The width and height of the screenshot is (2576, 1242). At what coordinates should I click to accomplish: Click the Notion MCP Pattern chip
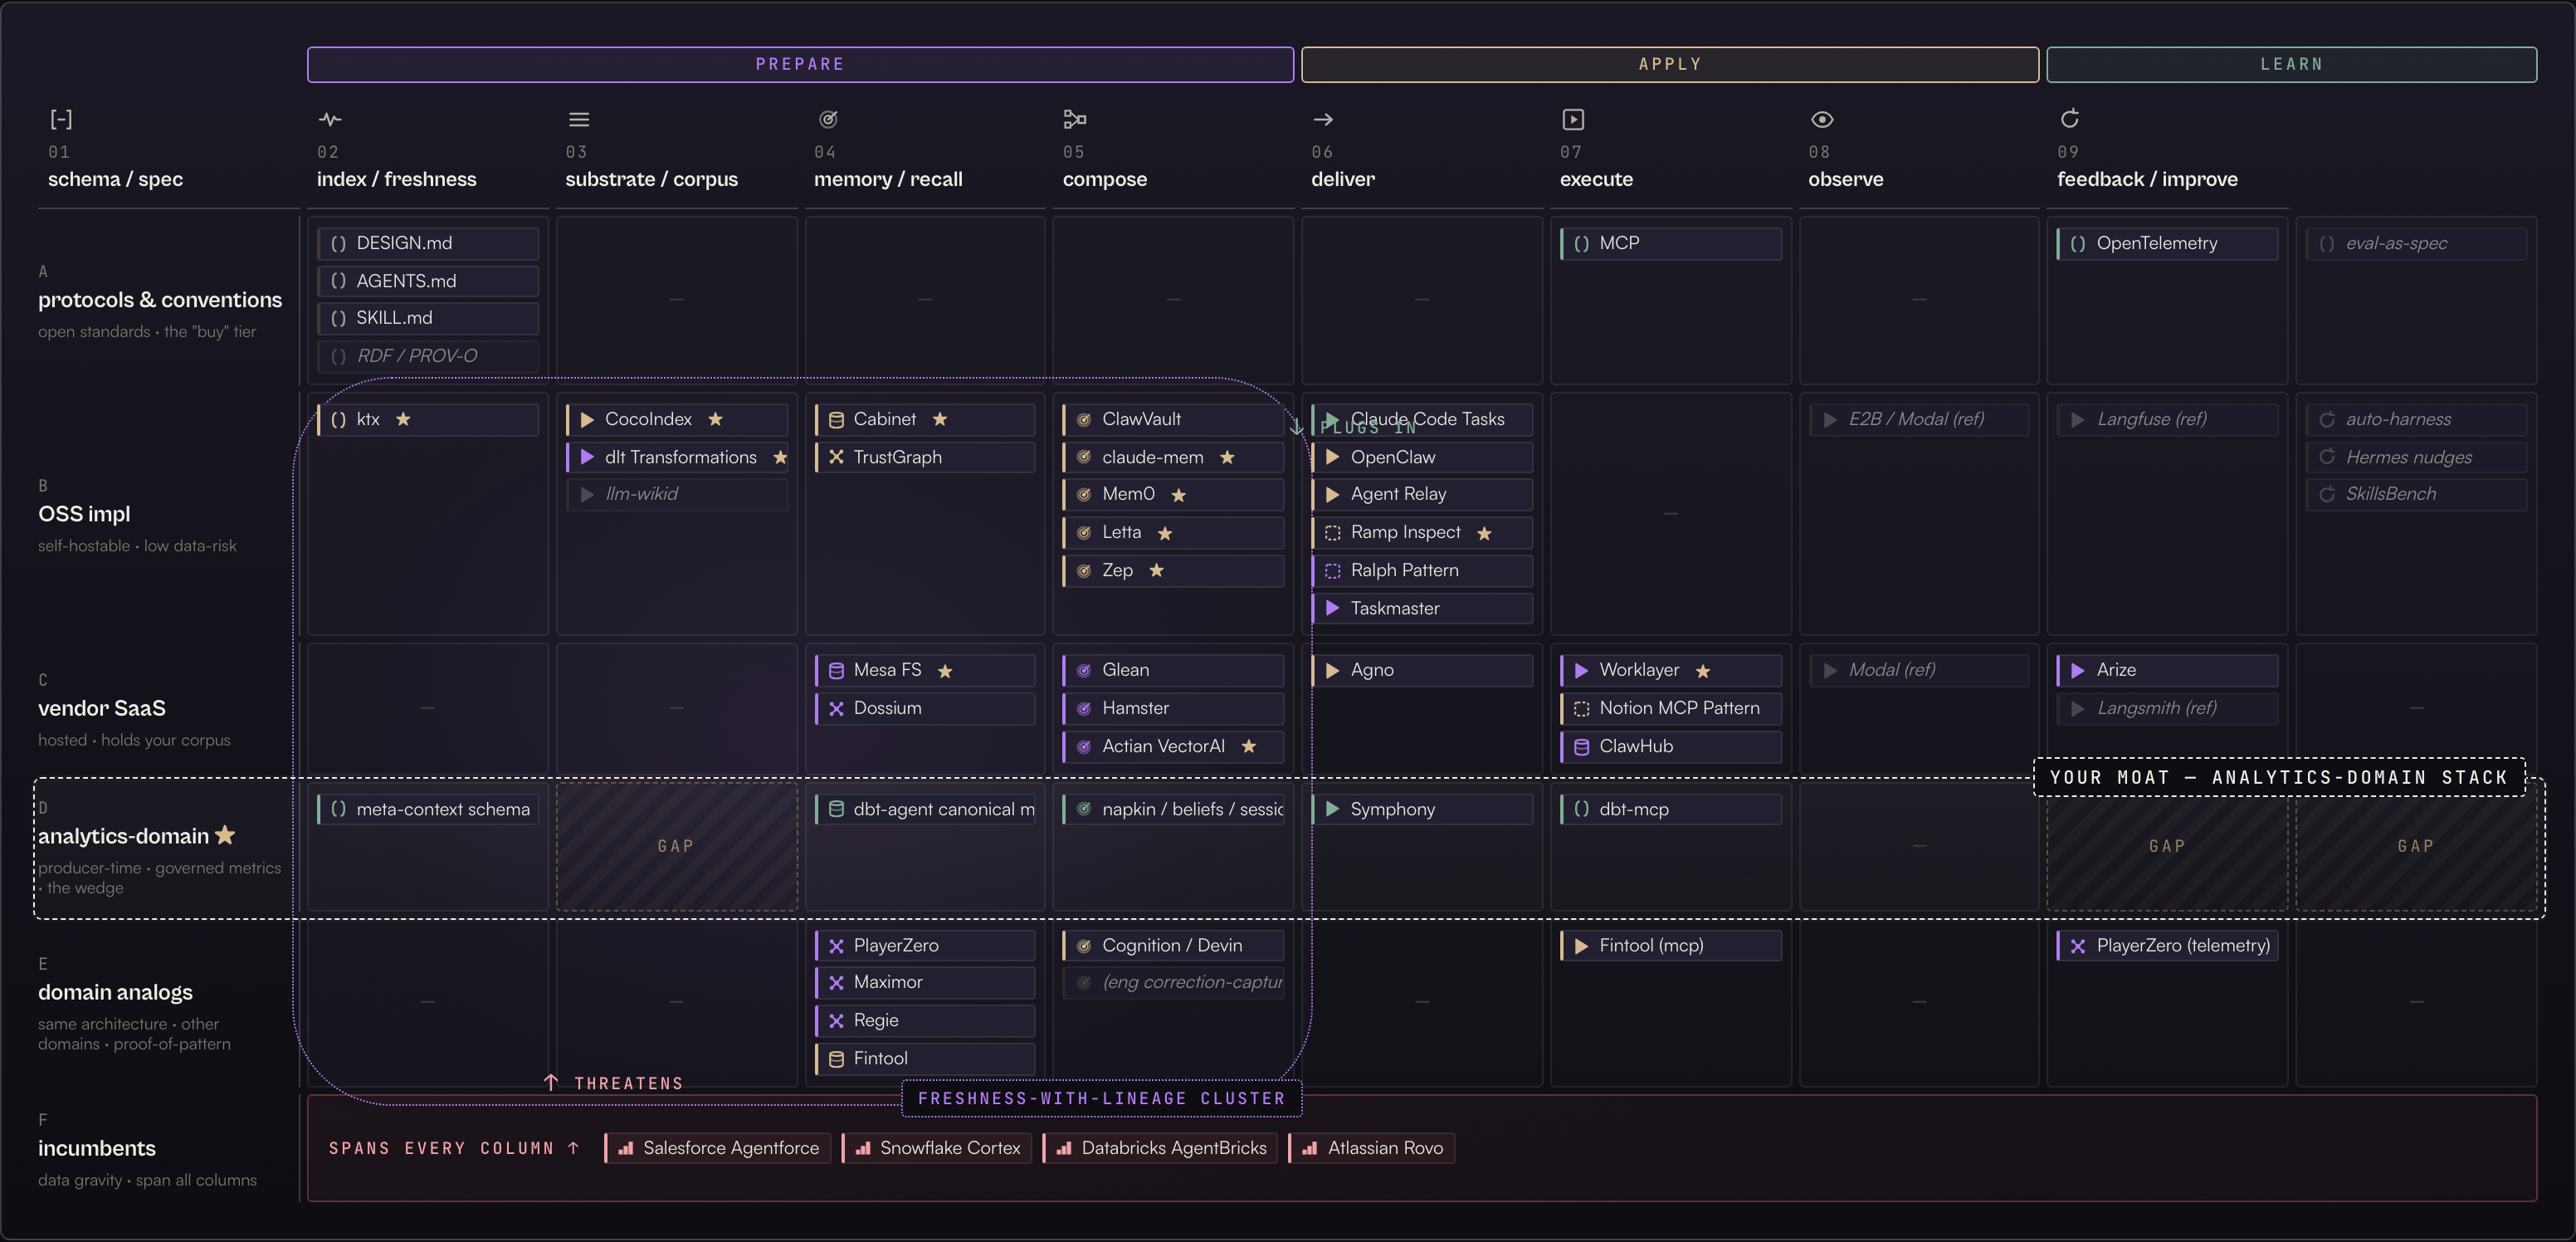coord(1671,708)
